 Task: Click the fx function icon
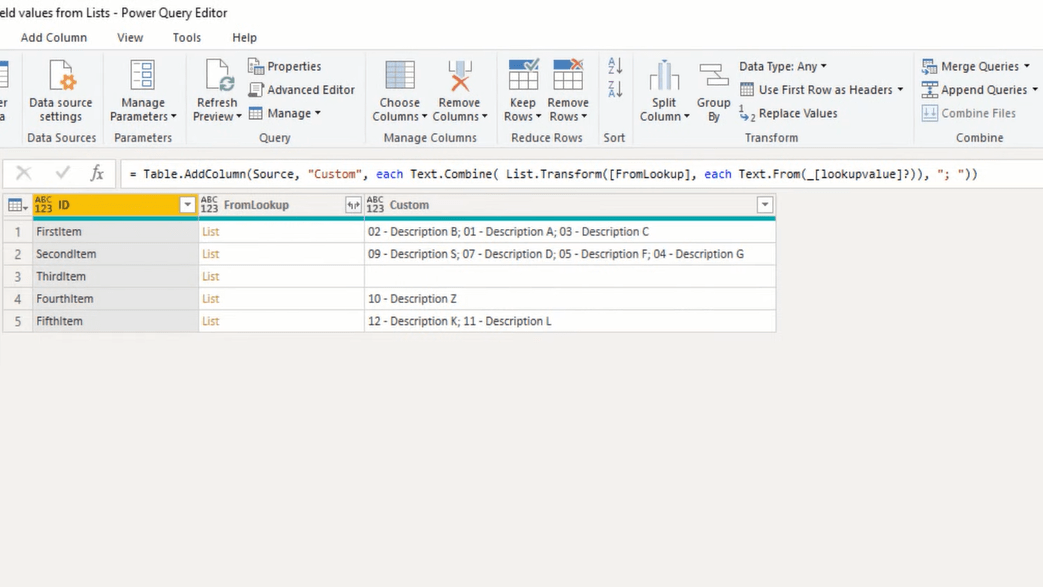[97, 174]
